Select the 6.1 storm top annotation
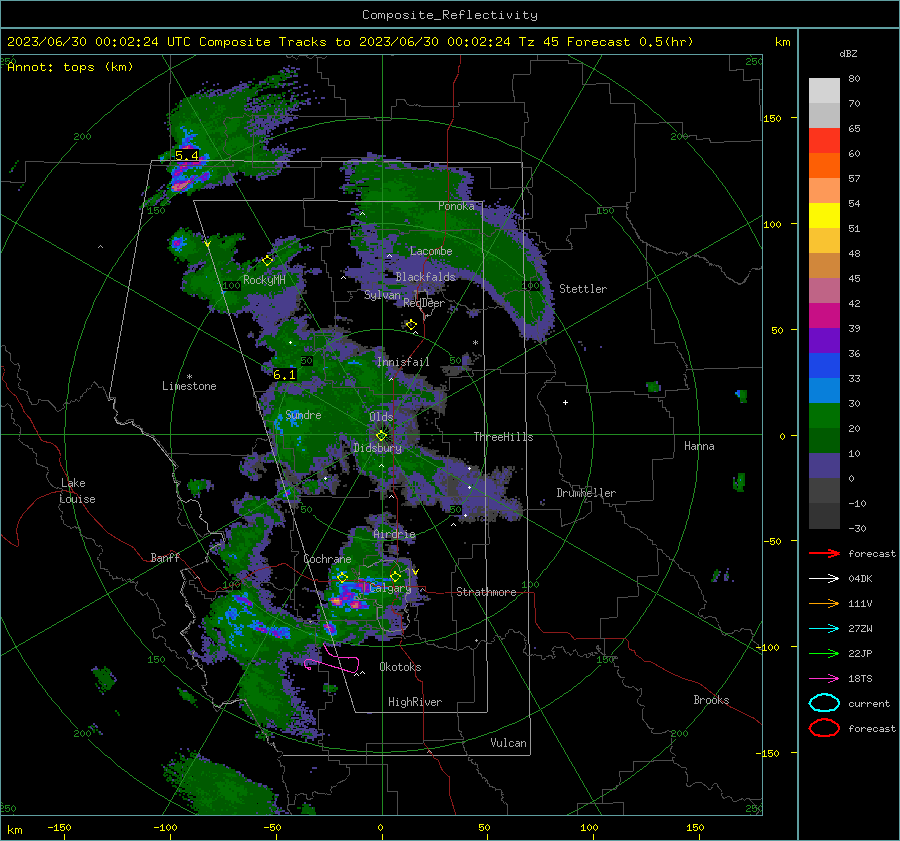Viewport: 900px width, 841px height. (284, 375)
